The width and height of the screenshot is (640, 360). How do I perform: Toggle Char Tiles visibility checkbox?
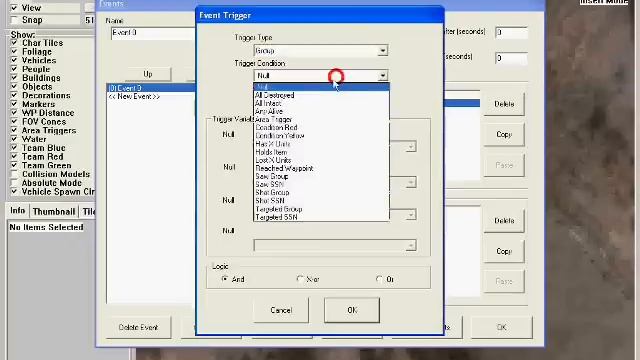pyautogui.click(x=14, y=43)
